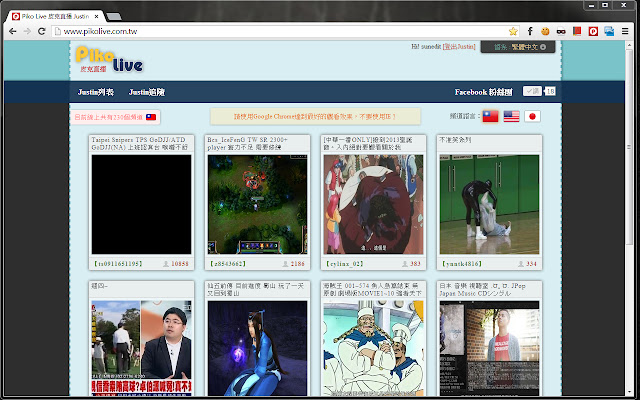Filter channels by the Taiwan flag
640x400 pixels.
(490, 116)
